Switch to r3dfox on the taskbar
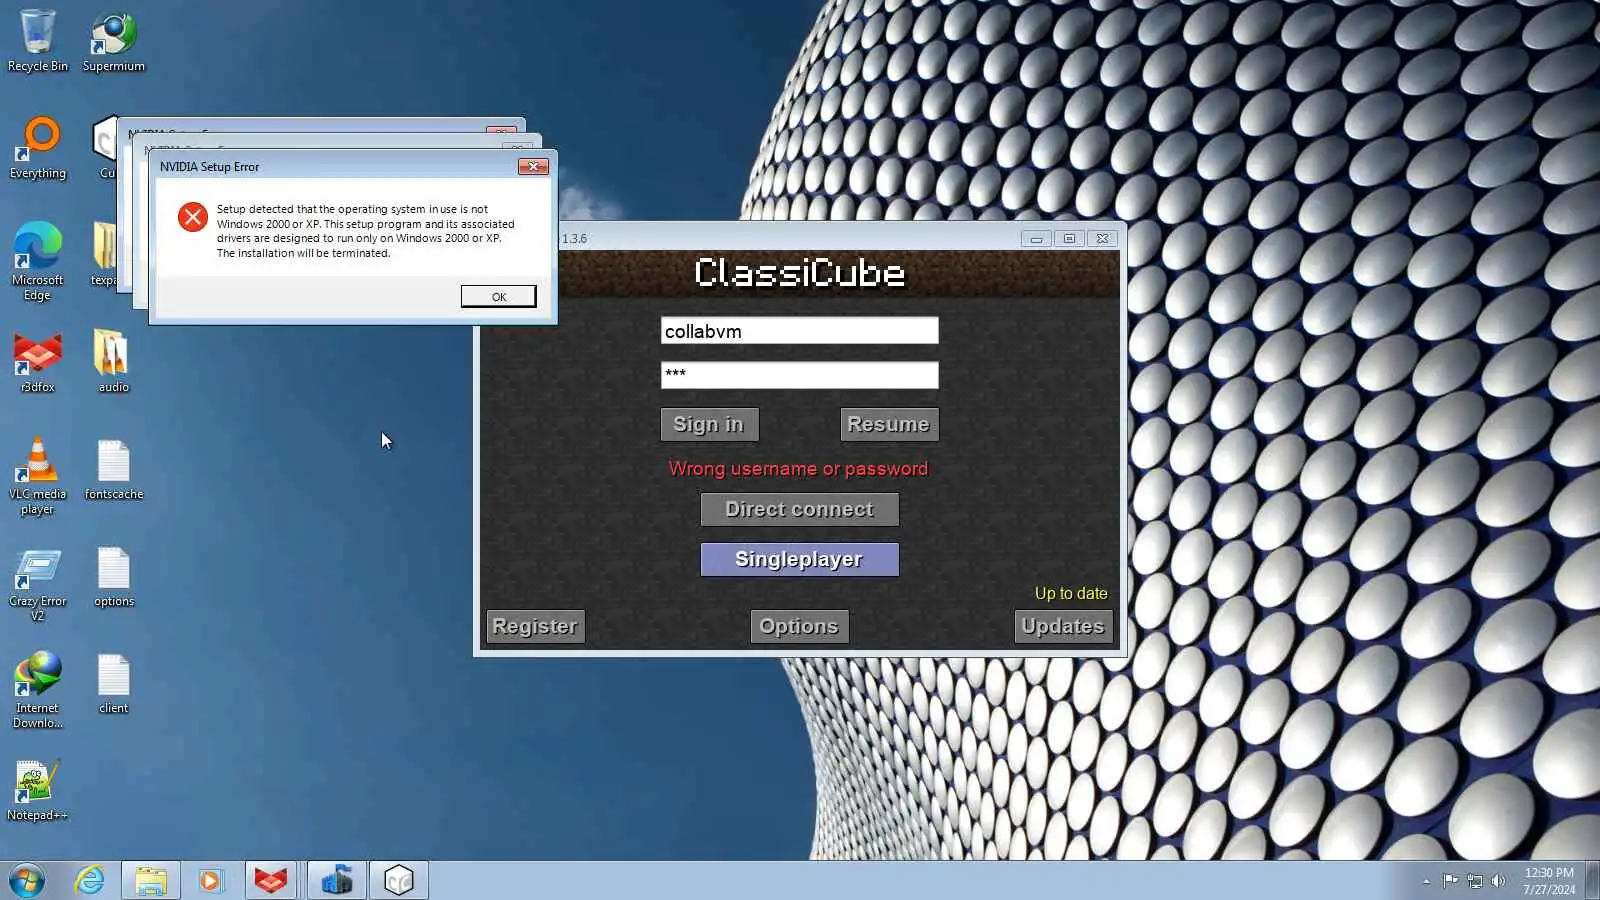The width and height of the screenshot is (1600, 900). click(270, 880)
